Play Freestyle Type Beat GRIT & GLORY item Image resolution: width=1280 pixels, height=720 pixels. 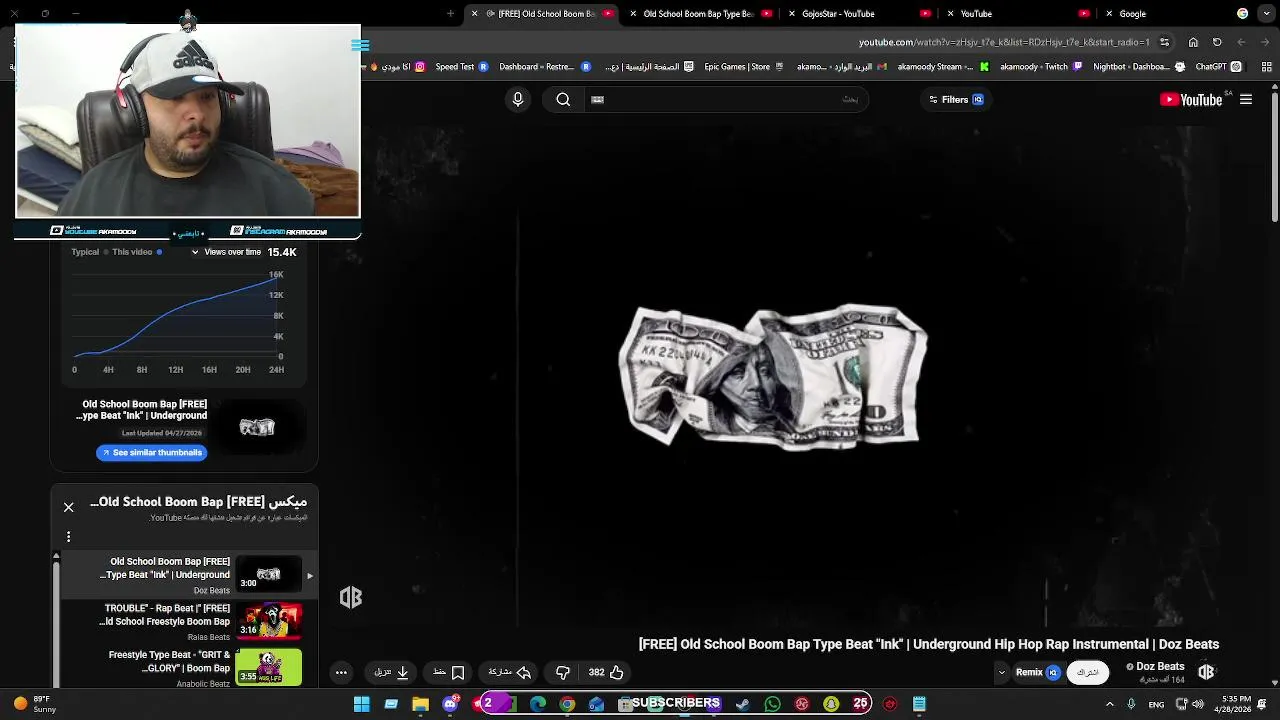tap(187, 667)
